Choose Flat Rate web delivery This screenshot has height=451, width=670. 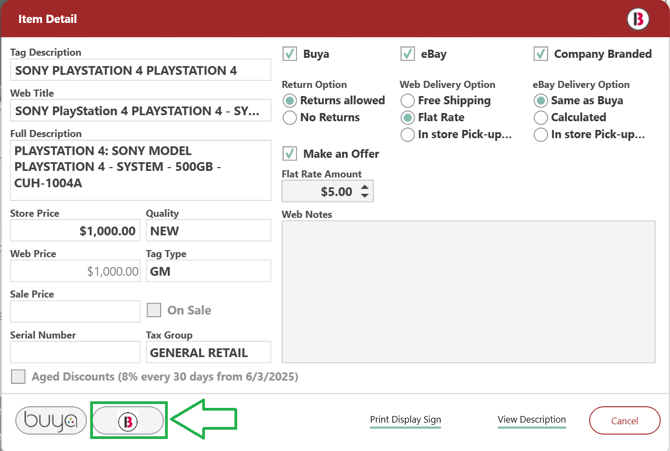coord(407,118)
